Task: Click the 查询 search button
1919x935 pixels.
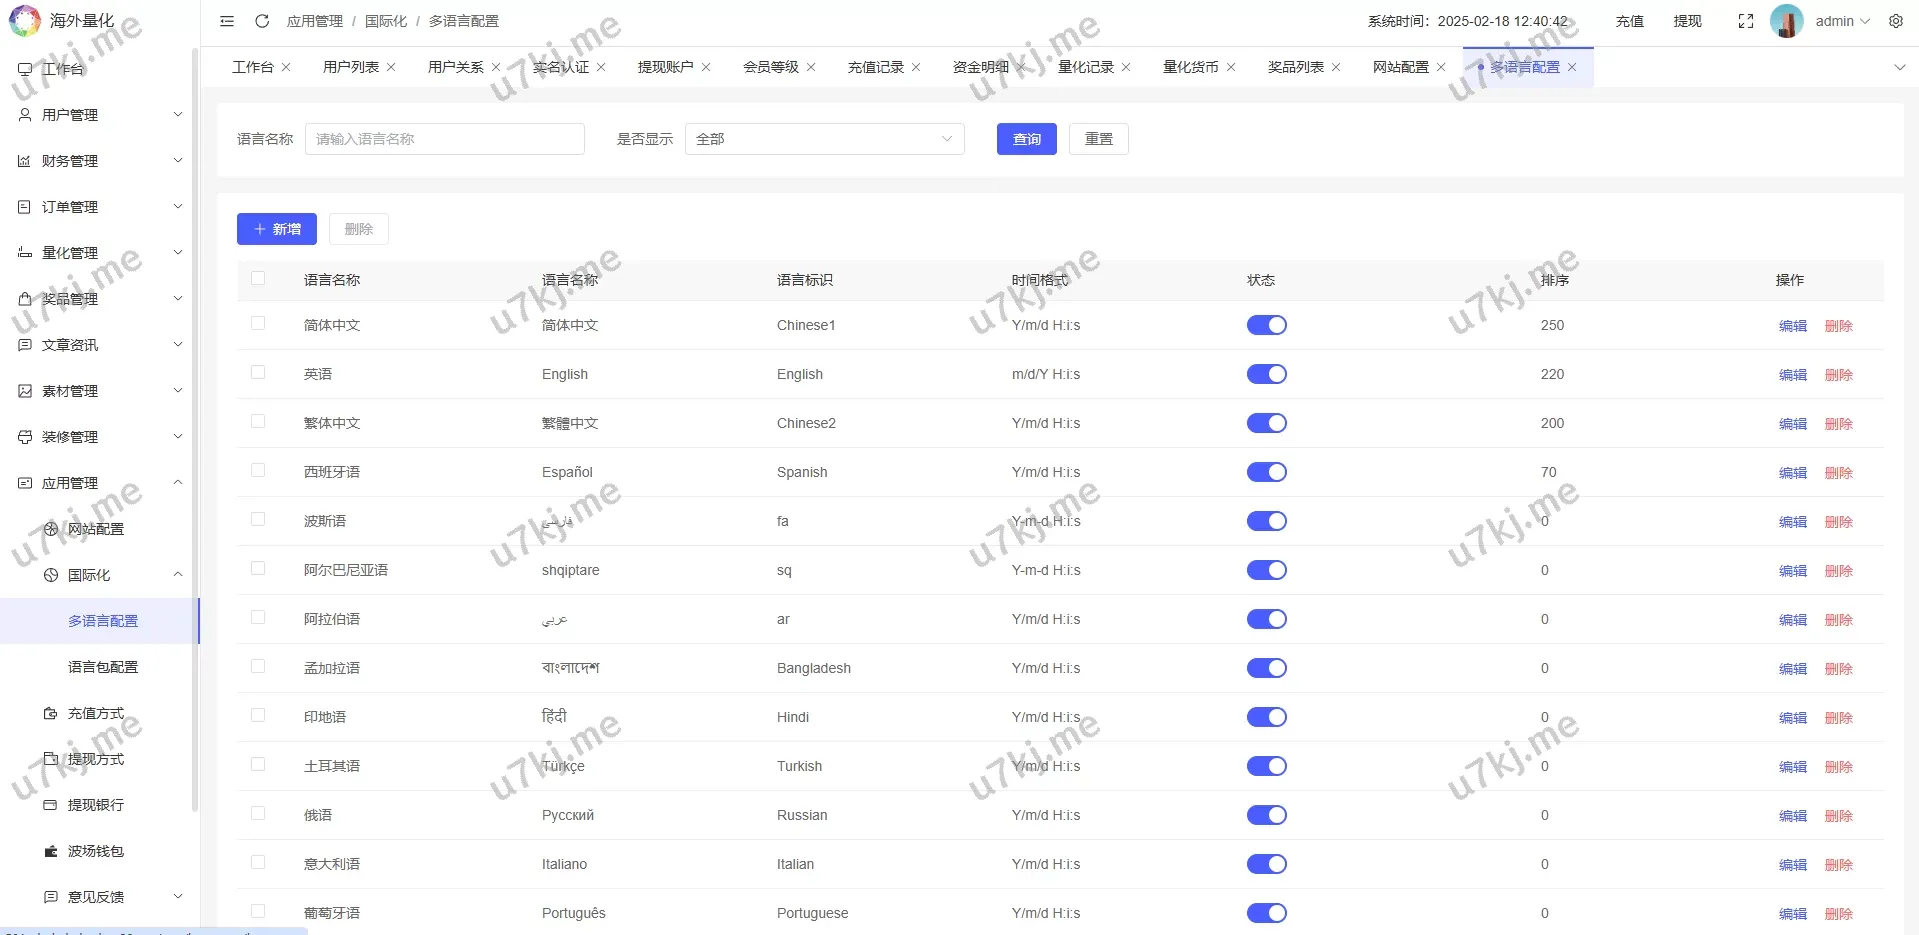Action: pyautogui.click(x=1026, y=139)
